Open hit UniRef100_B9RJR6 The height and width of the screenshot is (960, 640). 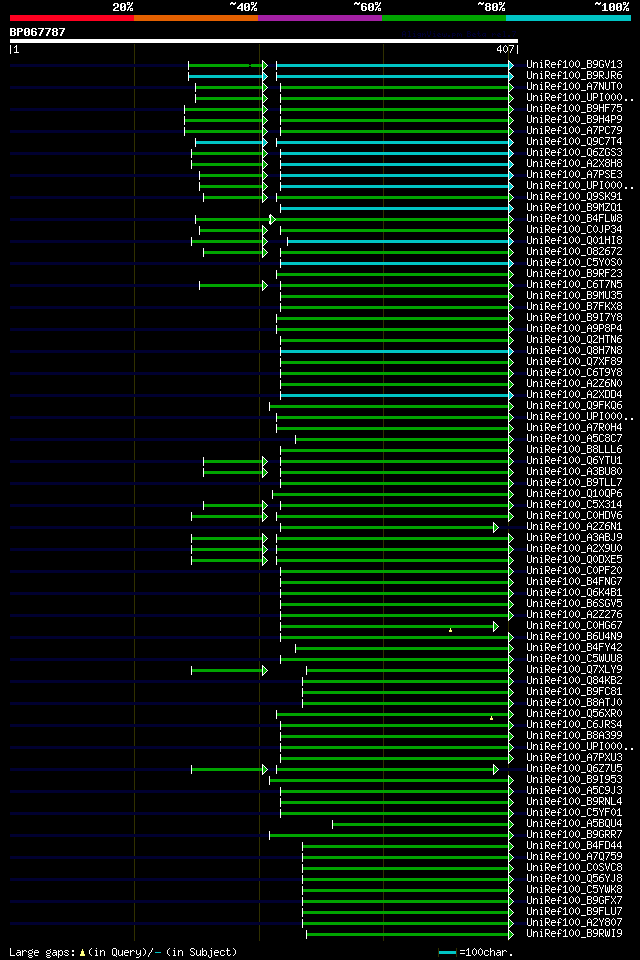pyautogui.click(x=574, y=75)
